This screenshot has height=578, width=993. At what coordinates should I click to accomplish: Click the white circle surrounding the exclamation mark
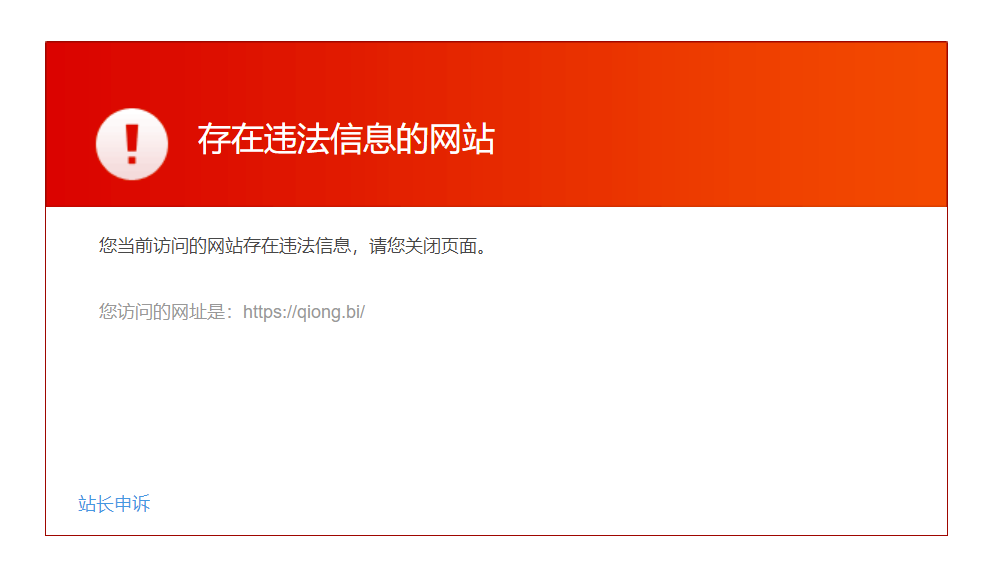[132, 144]
